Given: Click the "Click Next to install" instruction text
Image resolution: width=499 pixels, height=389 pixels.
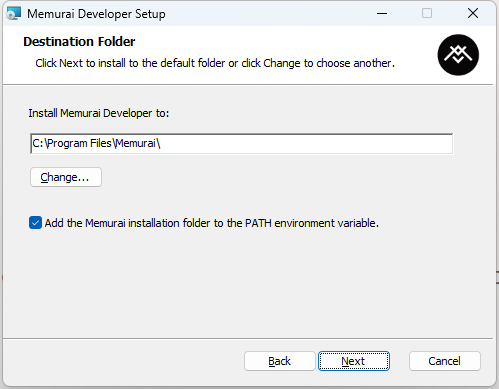Looking at the screenshot, I should coord(215,63).
